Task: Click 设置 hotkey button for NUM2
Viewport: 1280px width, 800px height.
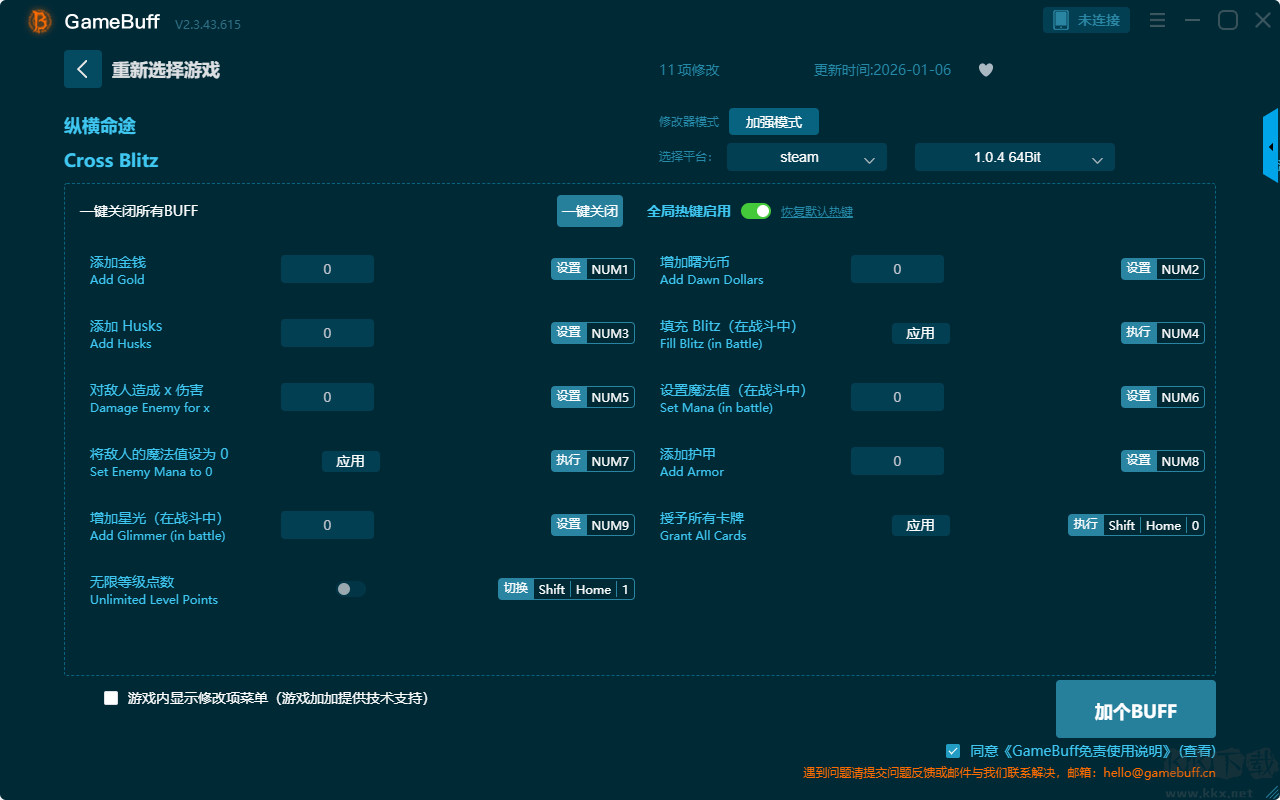Action: [1139, 269]
